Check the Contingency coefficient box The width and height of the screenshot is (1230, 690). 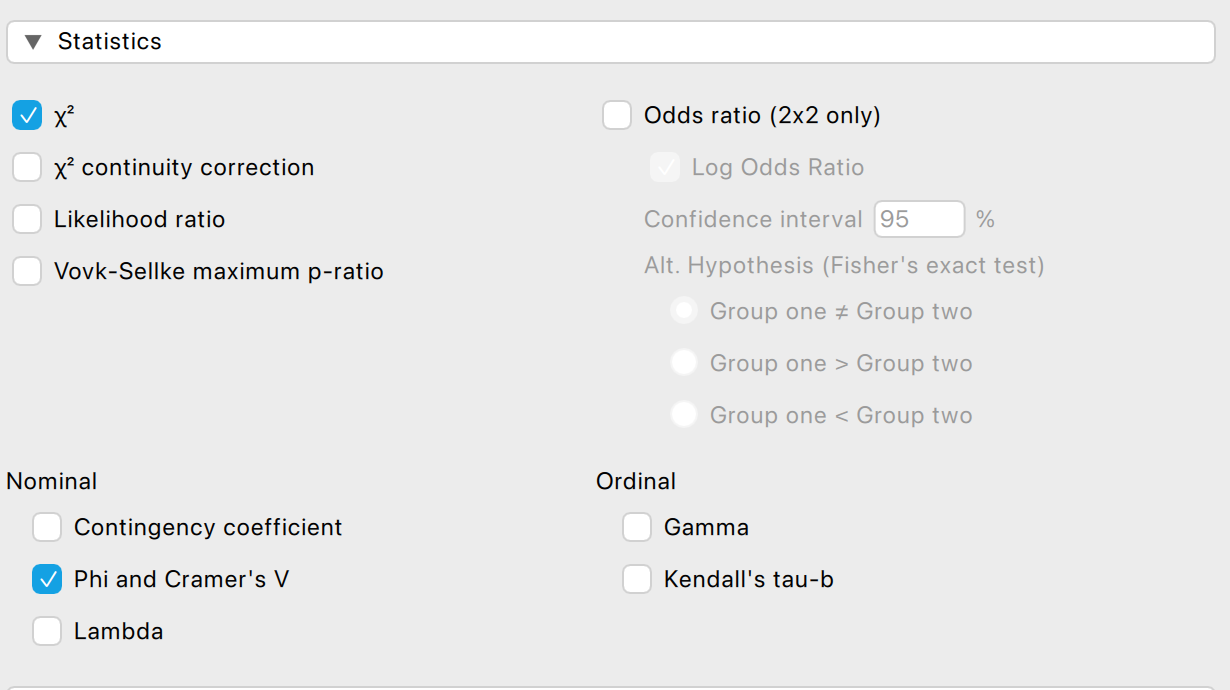pos(47,528)
